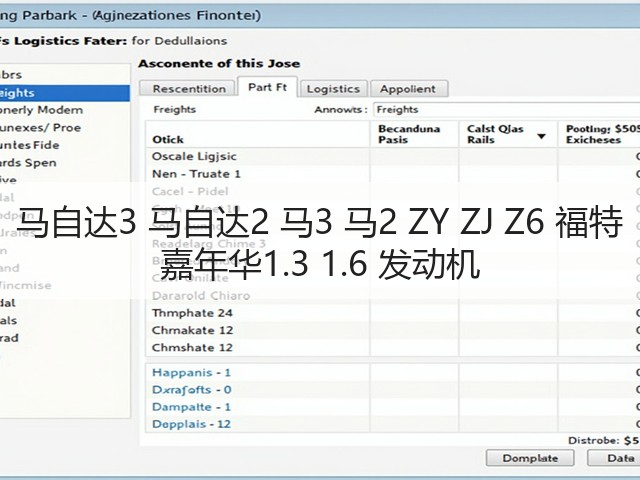The height and width of the screenshot is (480, 640).
Task: Open the Logistics tab
Action: [333, 89]
